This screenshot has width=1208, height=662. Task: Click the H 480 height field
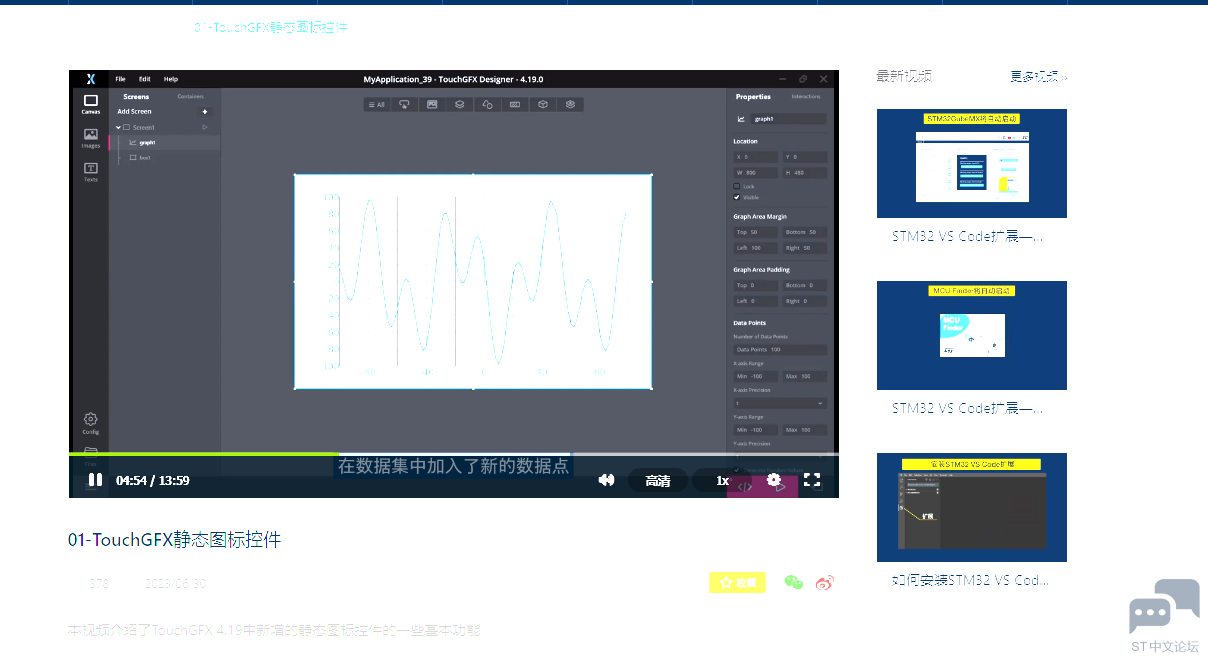(805, 172)
